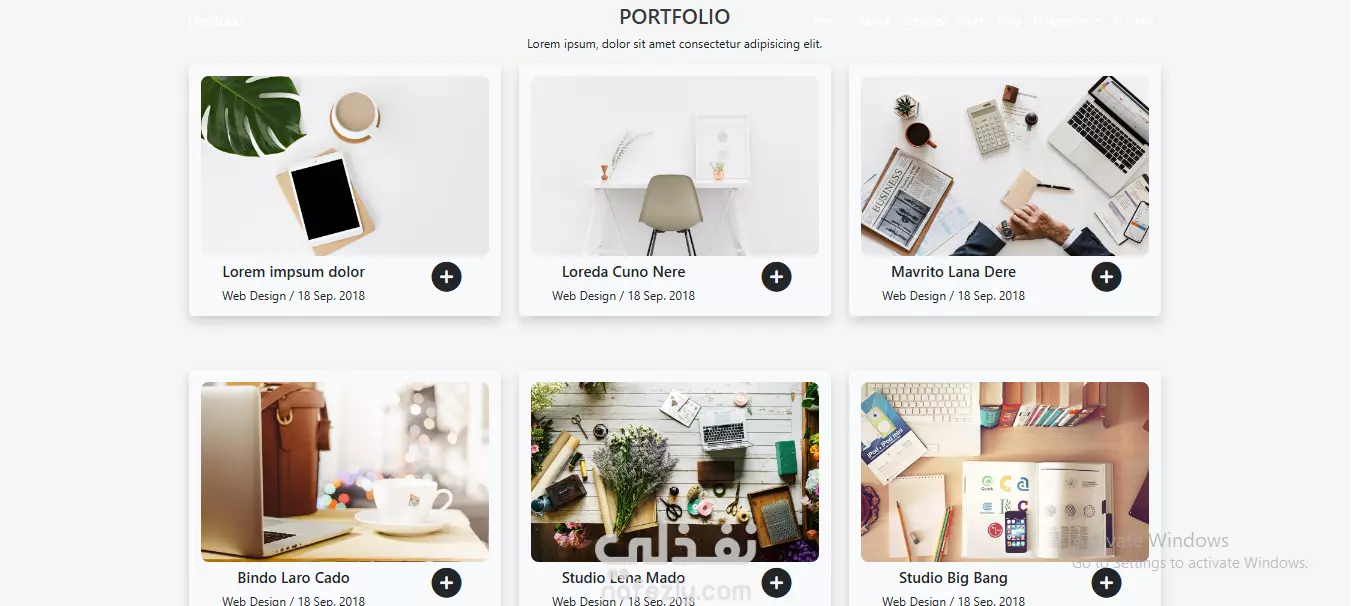Open the Contact item in the navbar
Image resolution: width=1351 pixels, height=606 pixels.
tap(1133, 21)
